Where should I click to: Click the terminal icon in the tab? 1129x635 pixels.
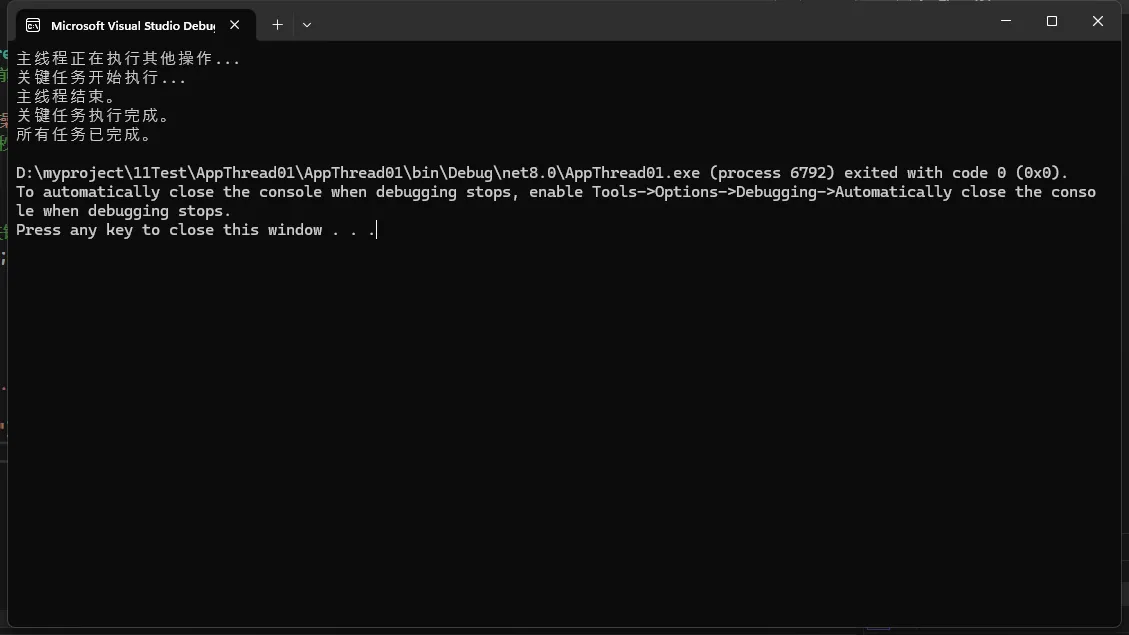tap(33, 25)
